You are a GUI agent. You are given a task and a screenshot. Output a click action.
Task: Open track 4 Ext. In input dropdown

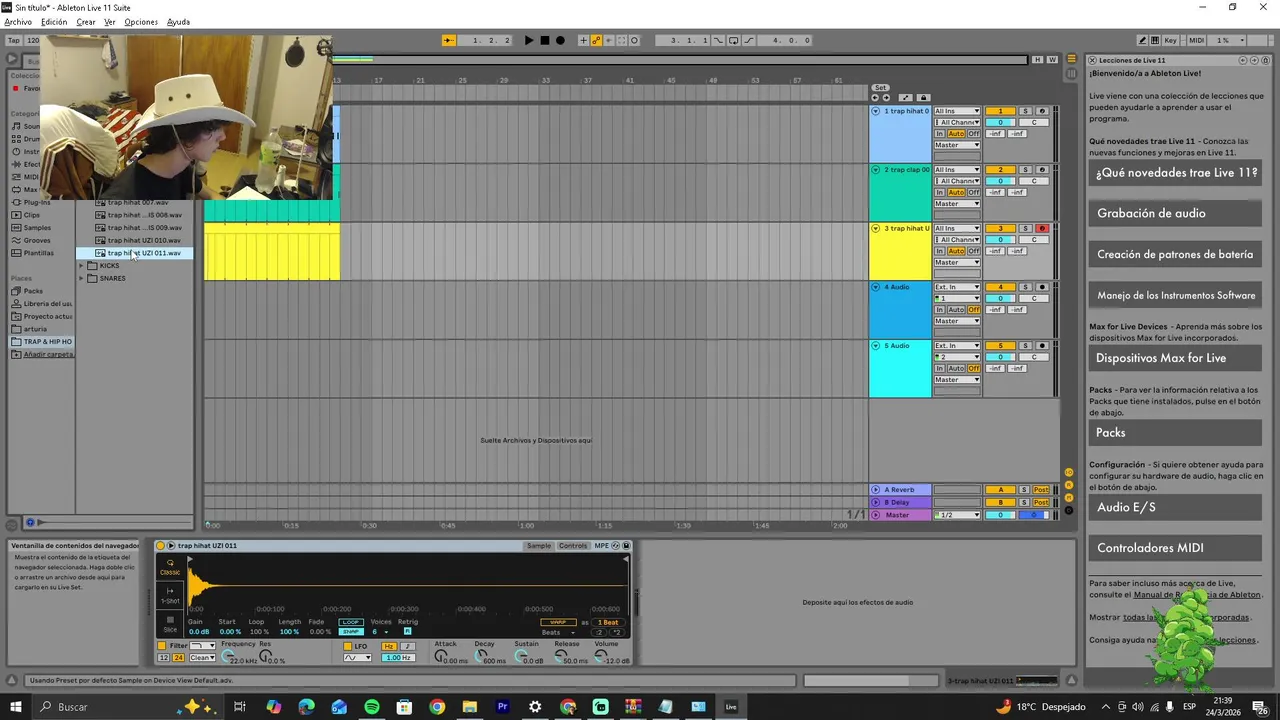tap(957, 287)
